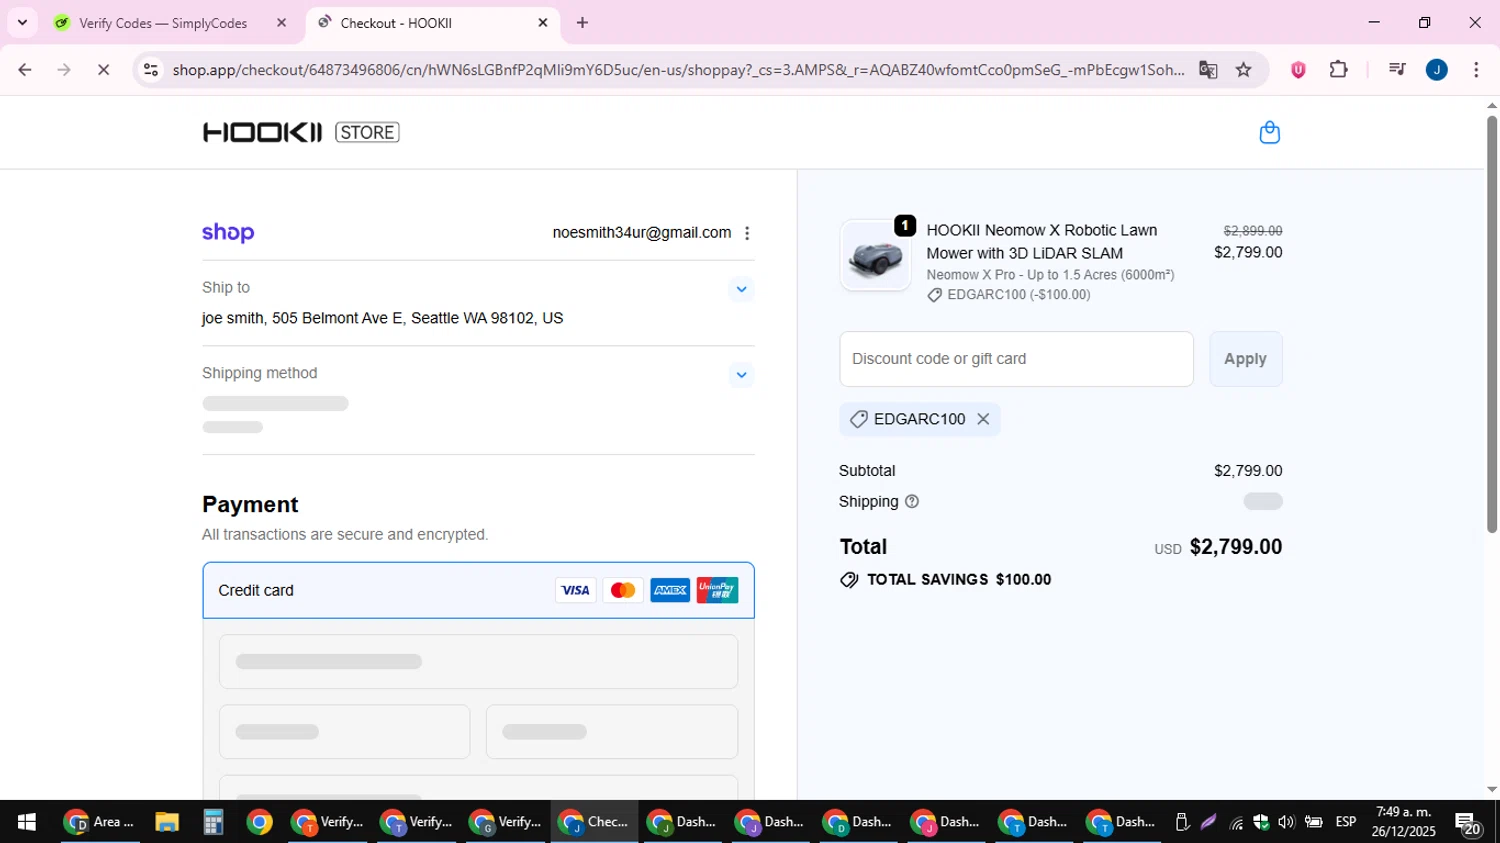Stop loading the page
The image size is (1500, 843).
click(103, 70)
